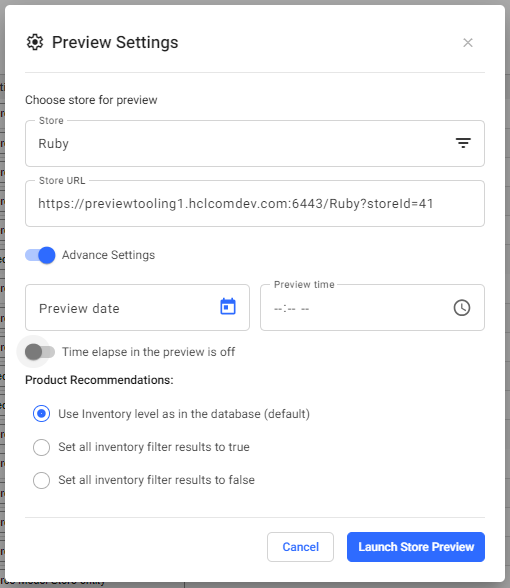Image resolution: width=510 pixels, height=588 pixels.
Task: Click the Preview date text field
Action: (x=137, y=308)
